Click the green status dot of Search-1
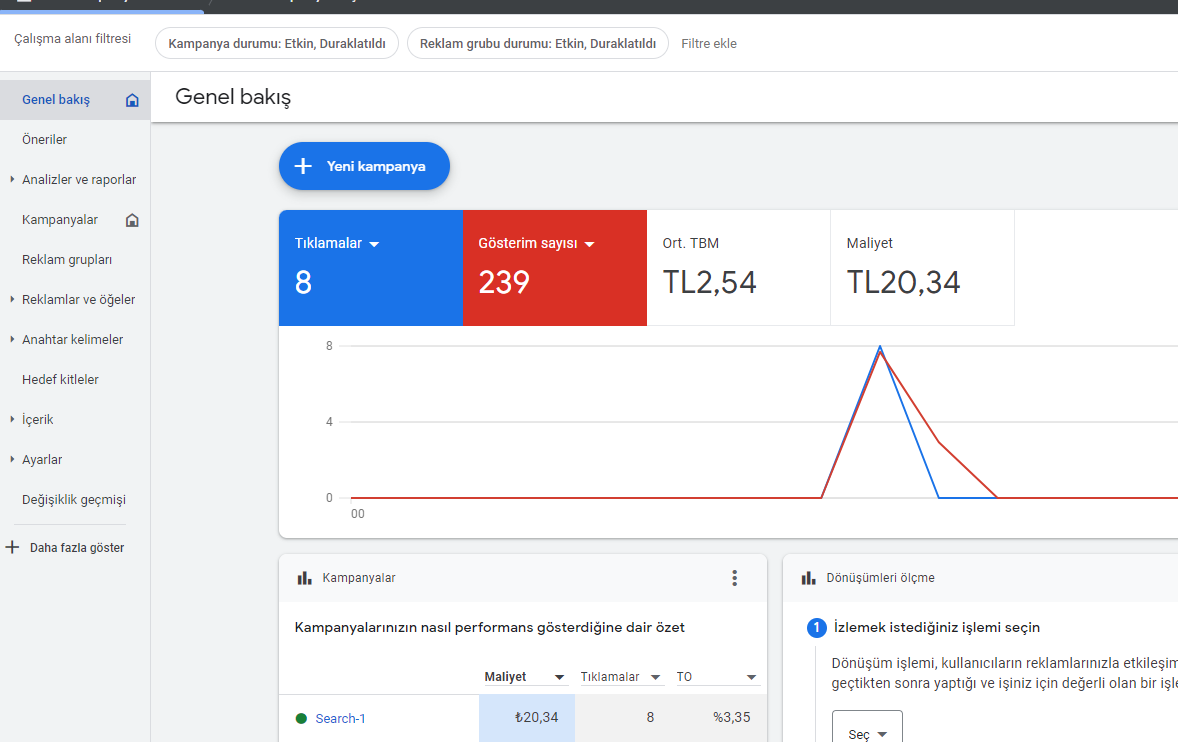The image size is (1178, 742). [301, 719]
